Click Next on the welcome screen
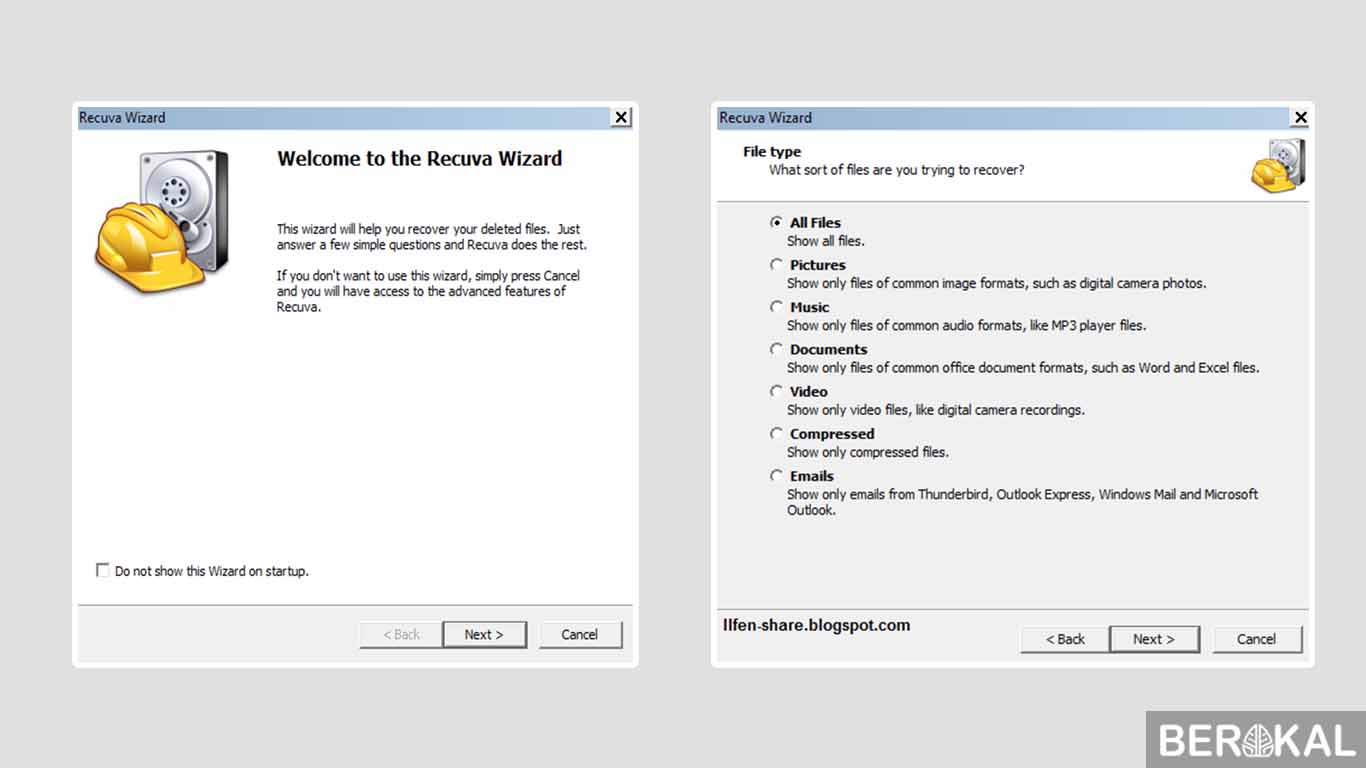Screen dimensions: 1366x768 [x=485, y=634]
